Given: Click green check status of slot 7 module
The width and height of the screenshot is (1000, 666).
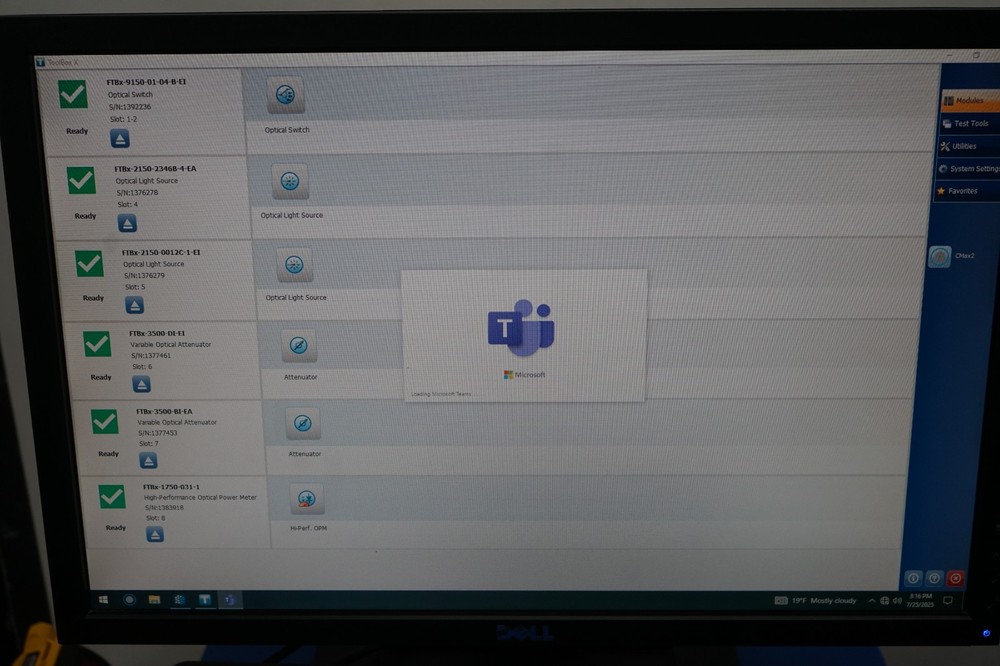Looking at the screenshot, I should 105,421.
